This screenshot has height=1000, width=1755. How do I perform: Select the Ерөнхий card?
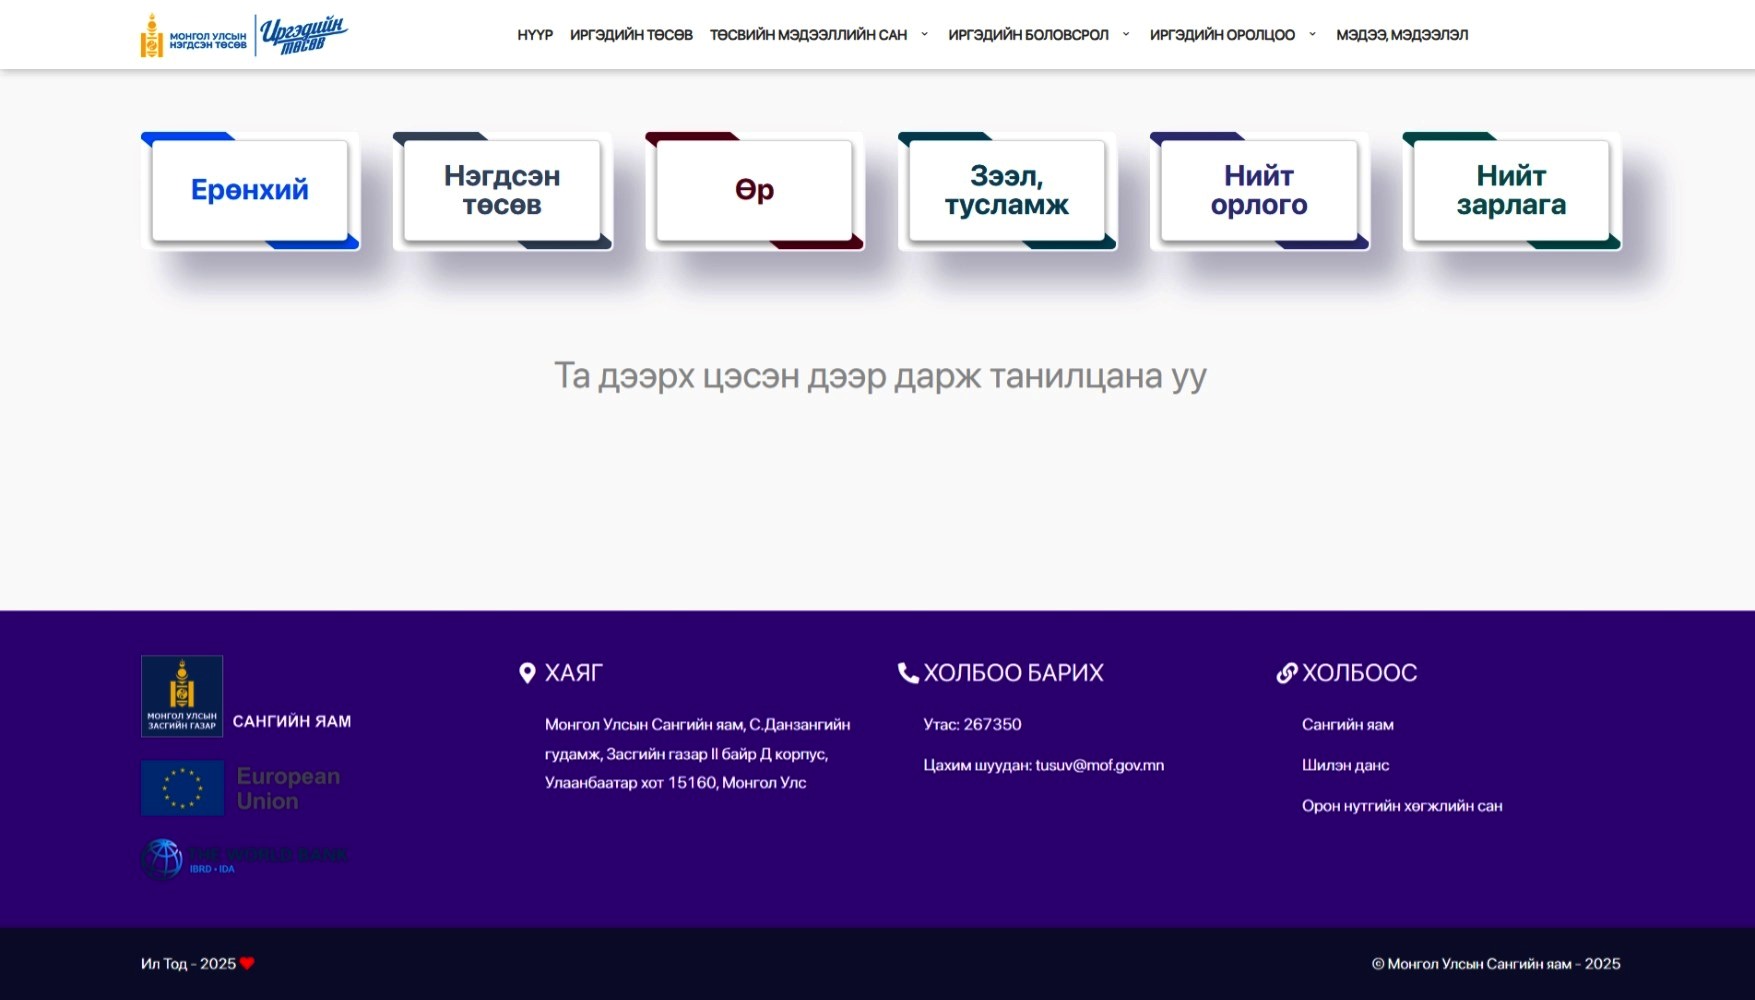coord(250,190)
